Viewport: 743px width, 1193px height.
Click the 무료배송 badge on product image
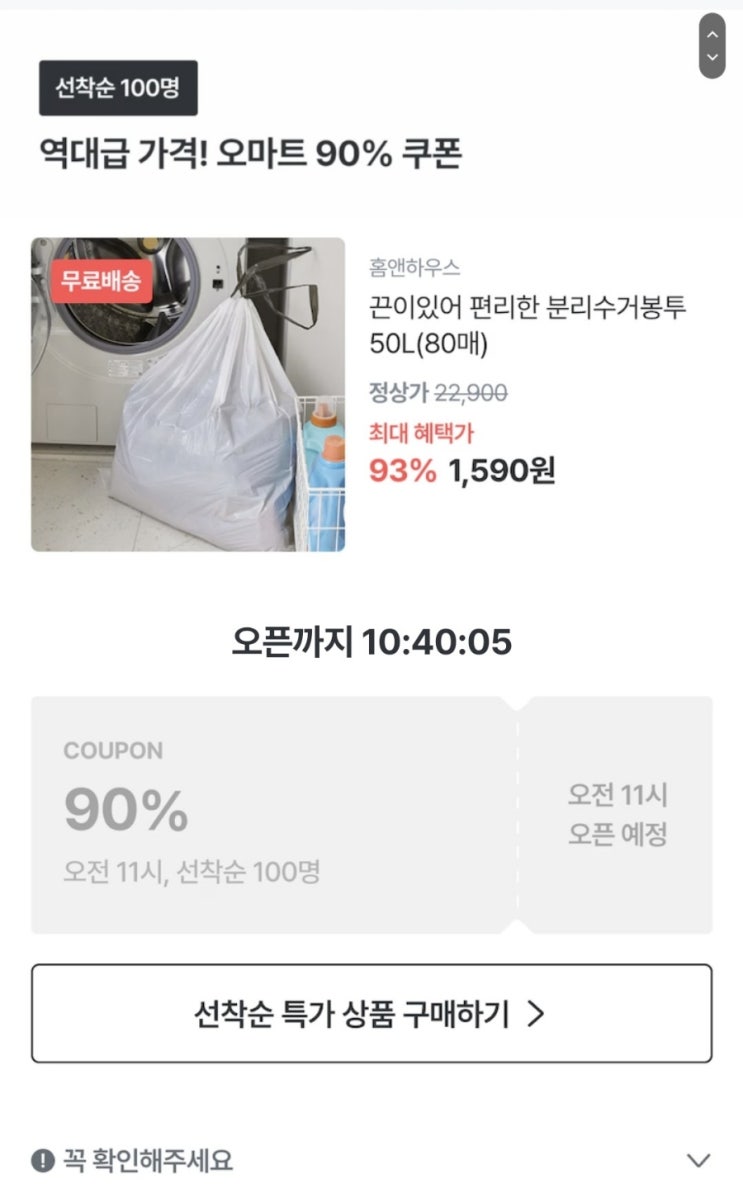tap(101, 281)
